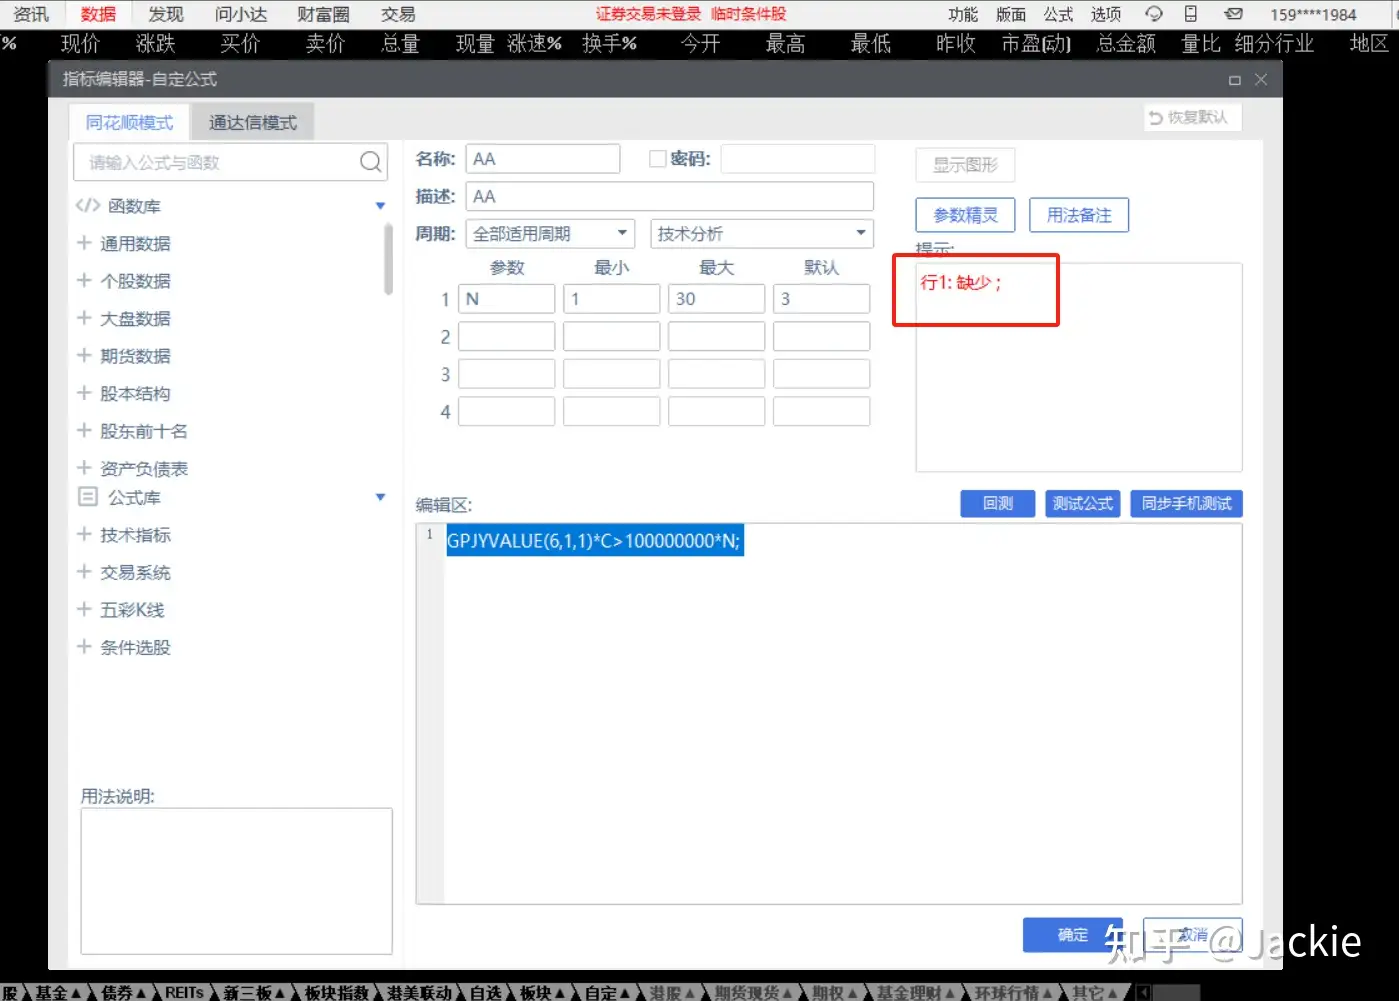Click the 公式库 document icon
The image size is (1399, 1001).
click(x=88, y=496)
